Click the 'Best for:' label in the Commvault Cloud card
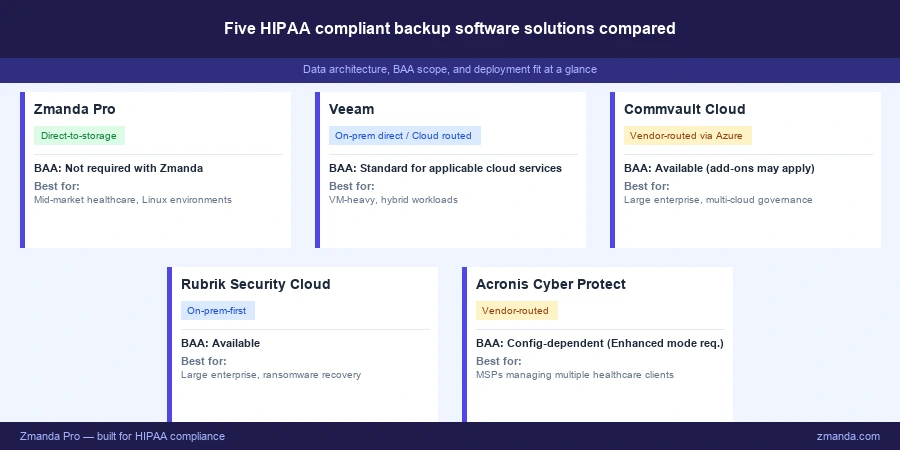Viewport: 900px width, 450px height. 647,186
